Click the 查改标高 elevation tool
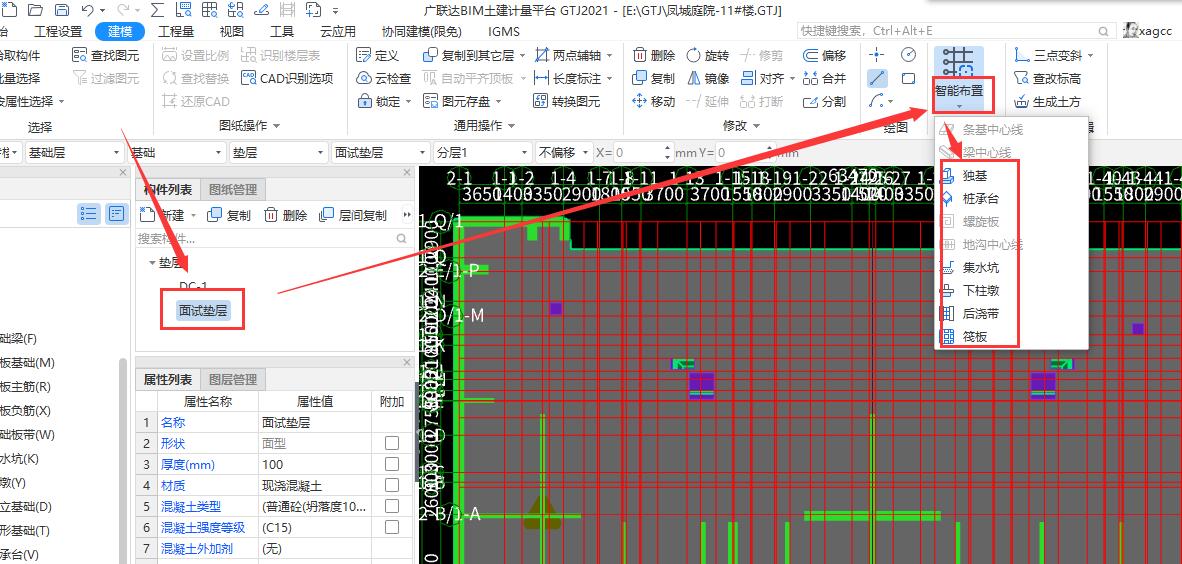This screenshot has width=1182, height=564. (x=1048, y=78)
